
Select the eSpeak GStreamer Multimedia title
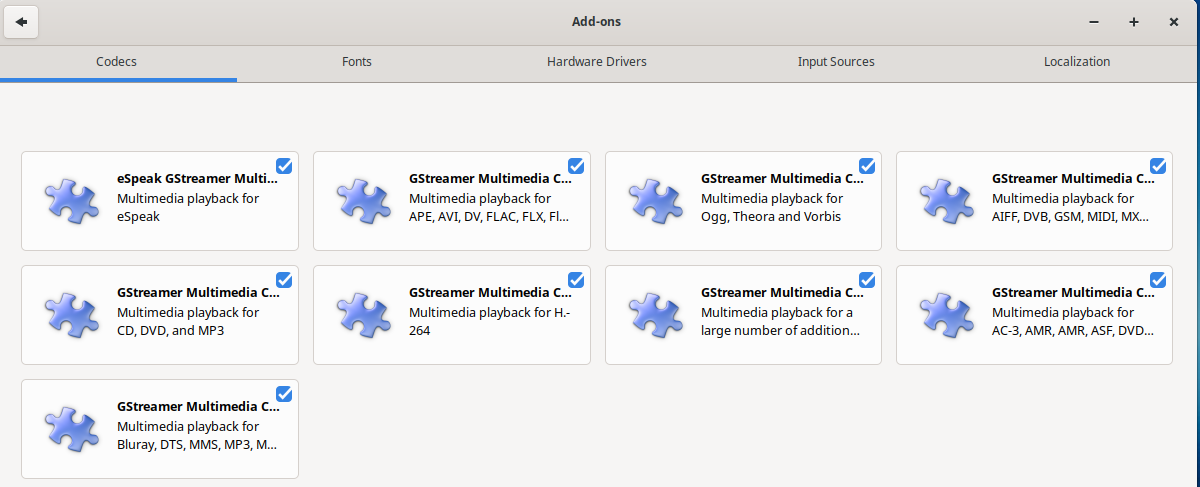click(198, 179)
